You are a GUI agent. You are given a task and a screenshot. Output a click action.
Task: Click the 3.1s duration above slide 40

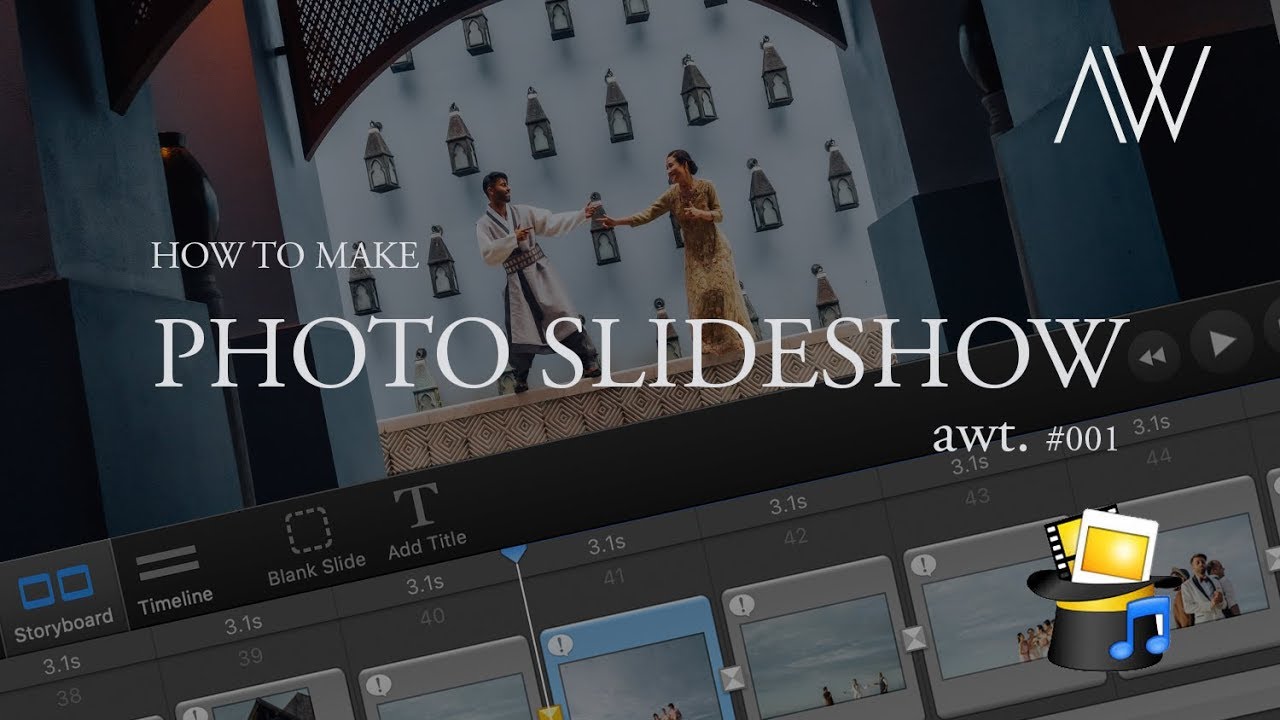425,585
